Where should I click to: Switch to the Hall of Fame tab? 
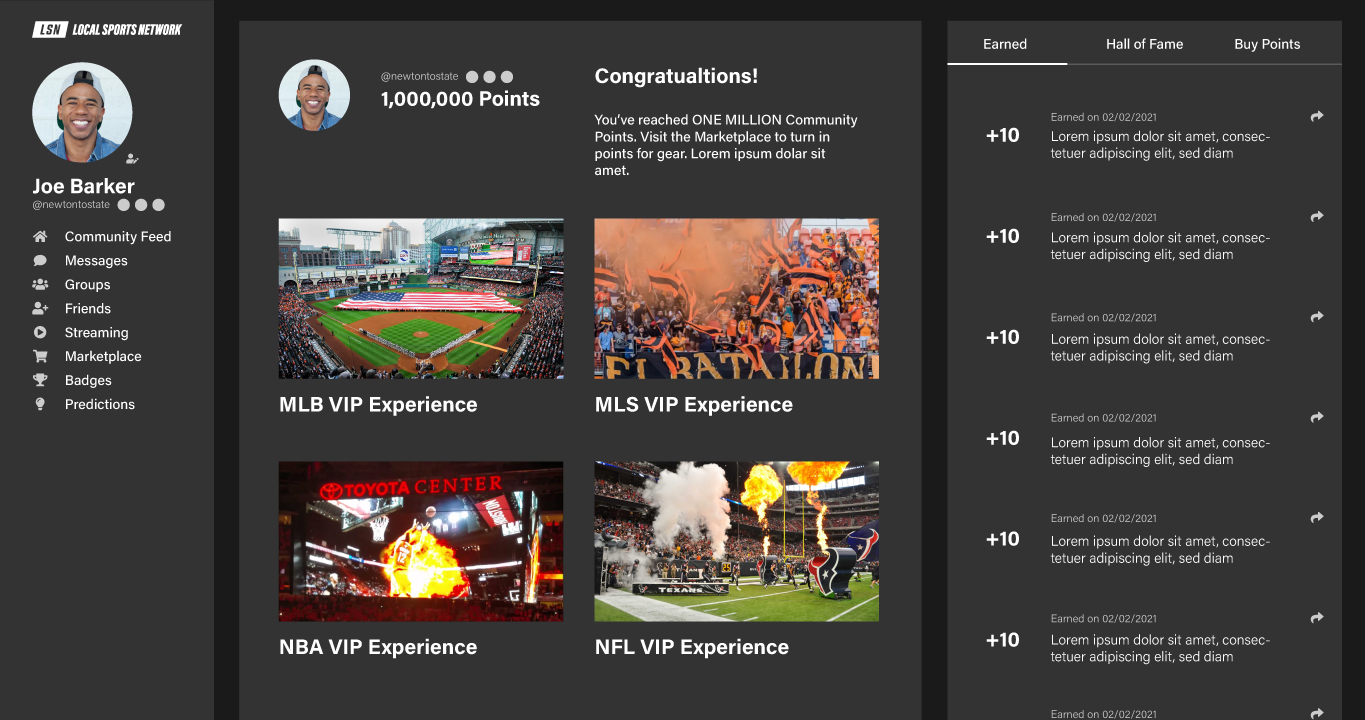tap(1144, 44)
